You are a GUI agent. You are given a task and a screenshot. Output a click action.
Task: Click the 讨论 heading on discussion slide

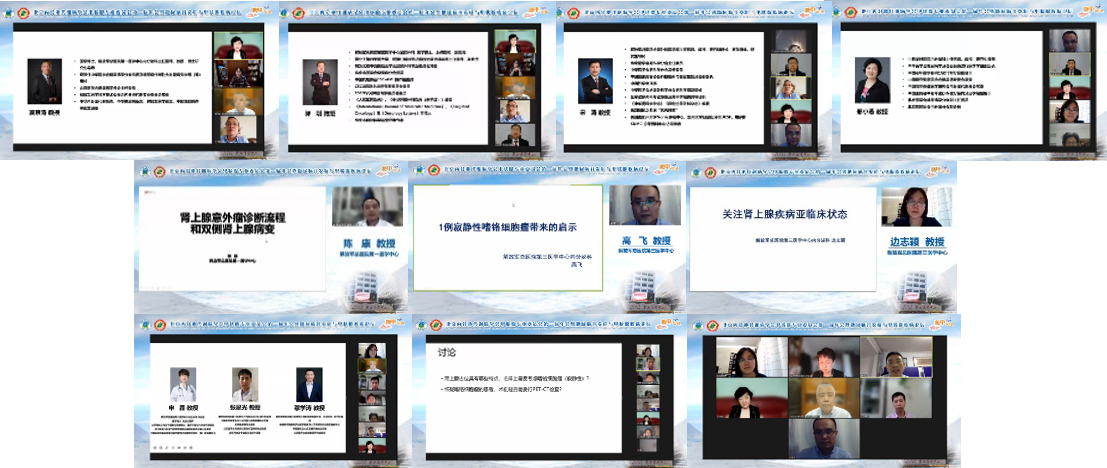446,352
